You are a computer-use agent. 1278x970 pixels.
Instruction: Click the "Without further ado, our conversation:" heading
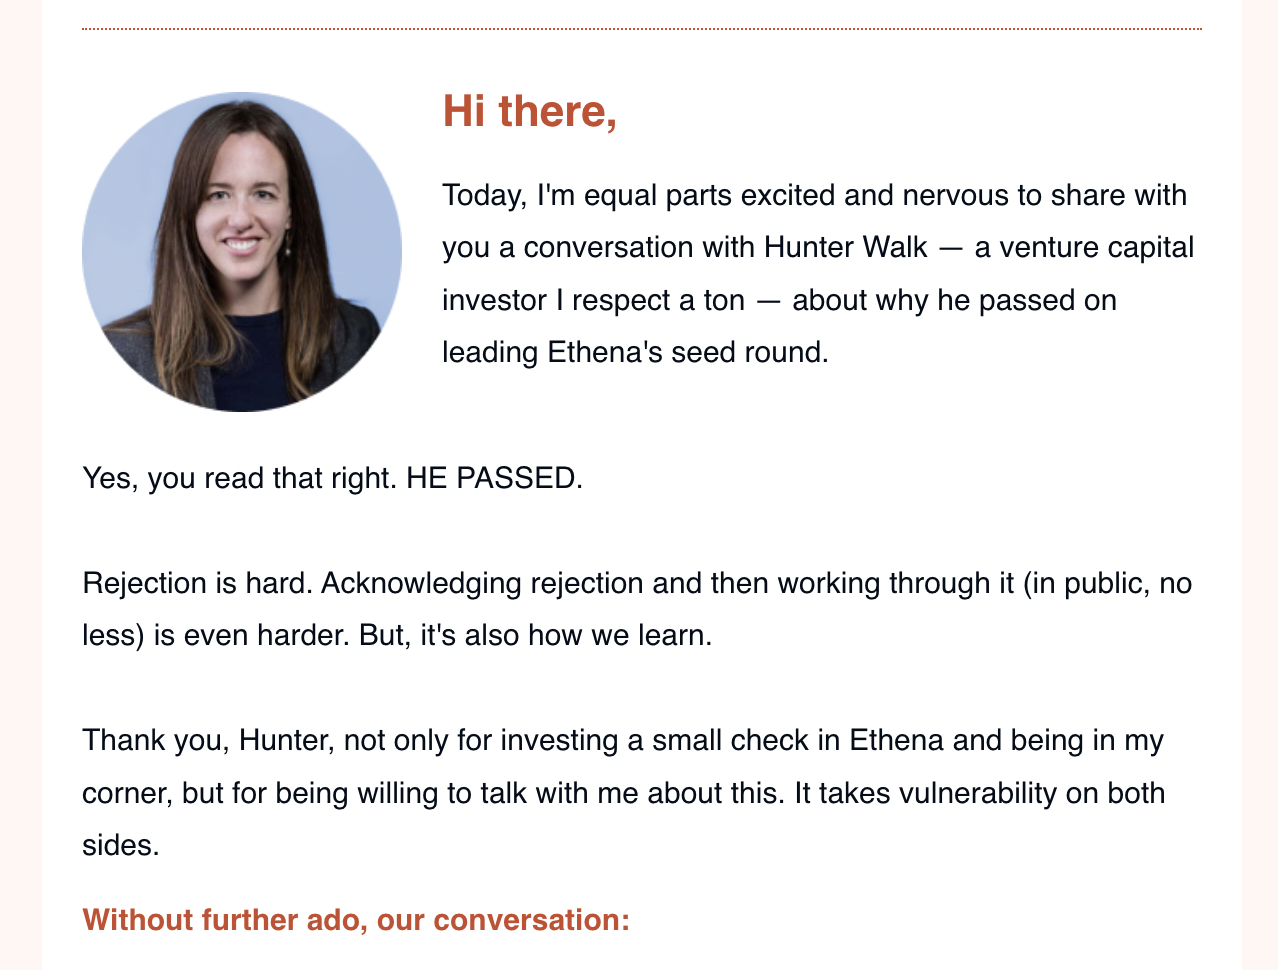[x=356, y=919]
